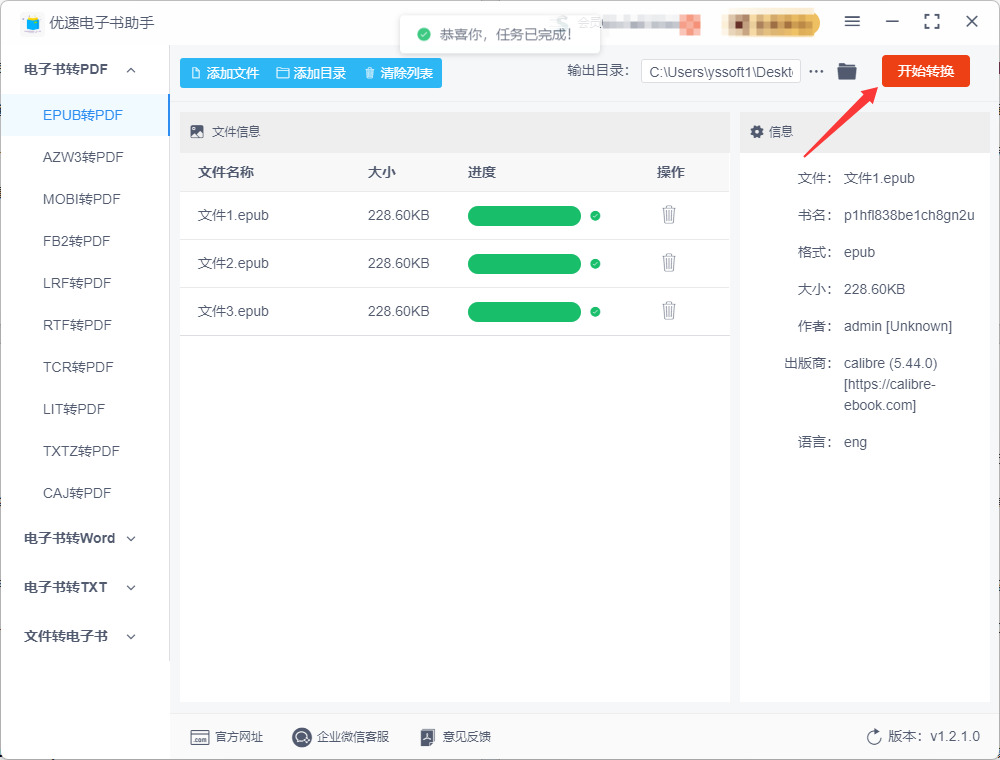Click the output directory path field

pyautogui.click(x=721, y=72)
